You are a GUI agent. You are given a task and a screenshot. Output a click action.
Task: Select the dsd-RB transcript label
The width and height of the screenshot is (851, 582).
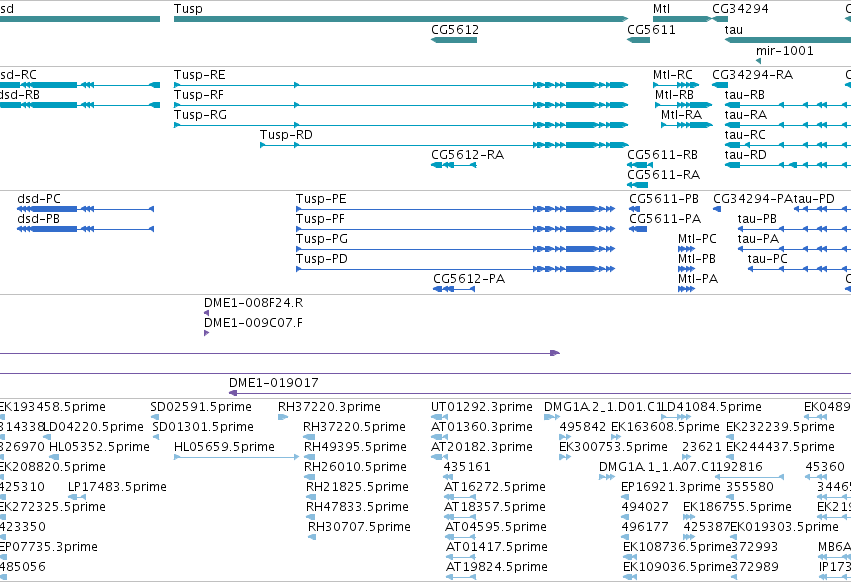[20, 94]
